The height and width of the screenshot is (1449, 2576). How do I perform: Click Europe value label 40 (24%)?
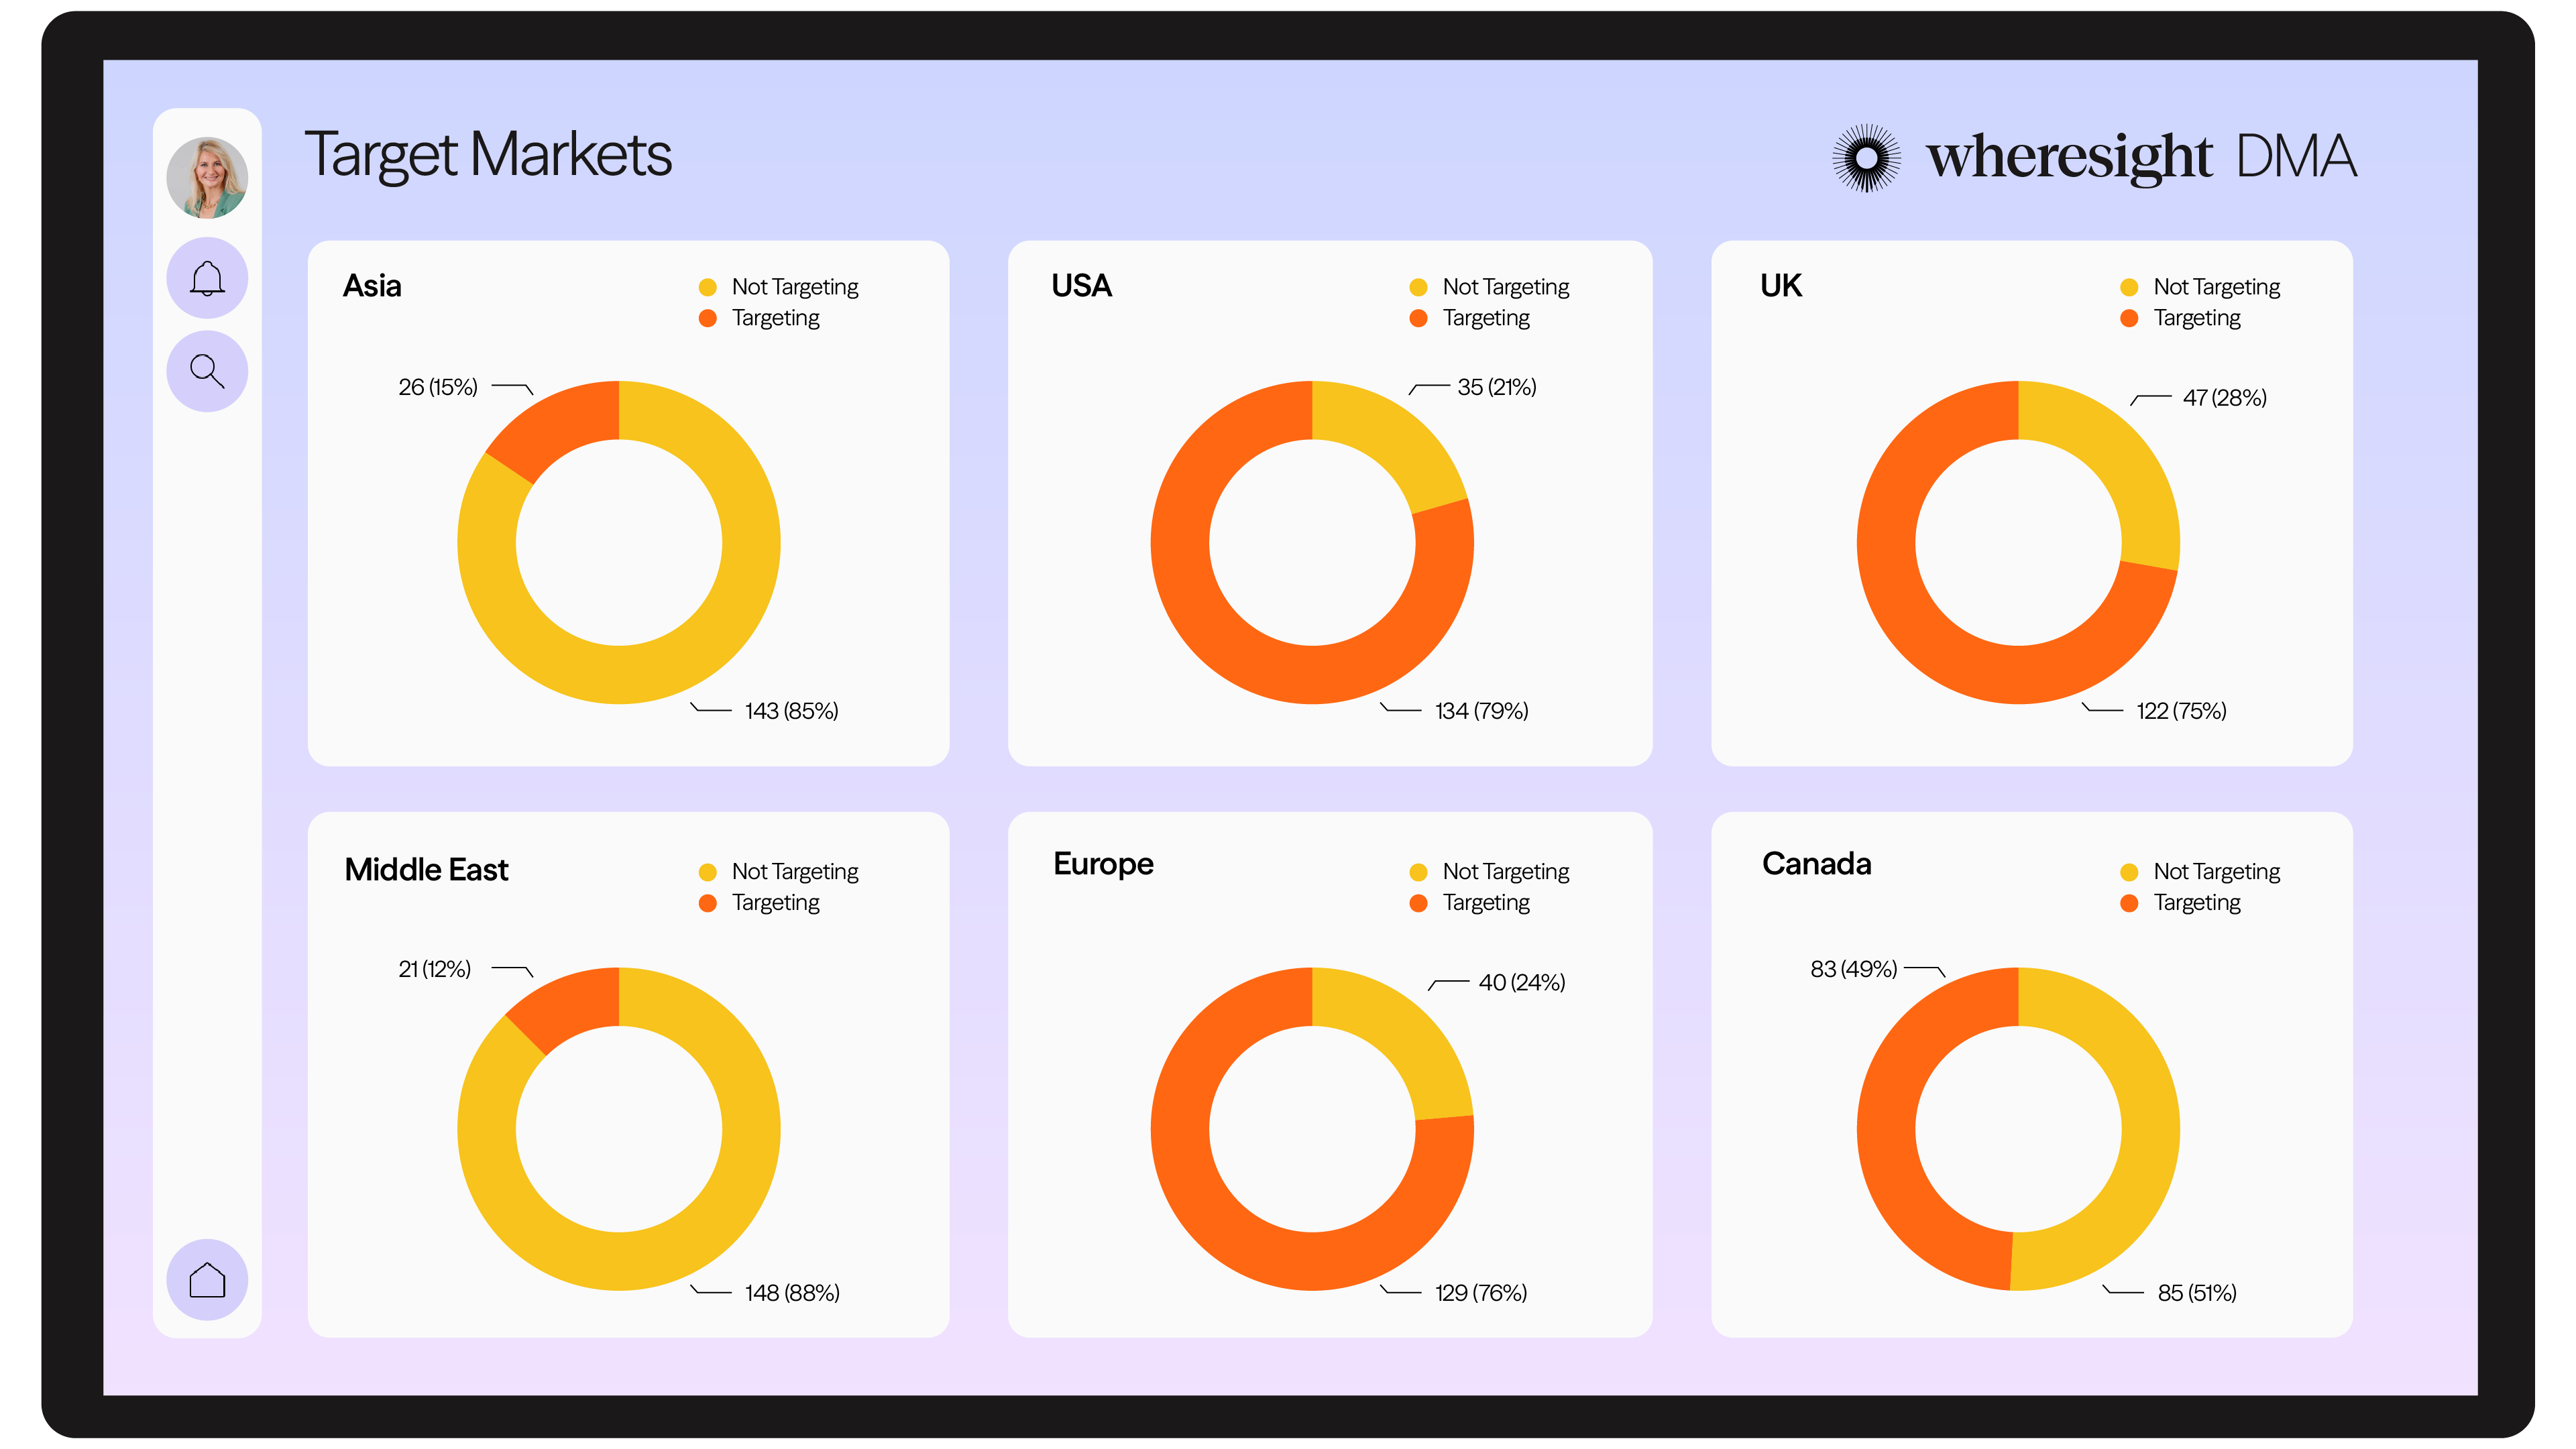coord(1522,983)
